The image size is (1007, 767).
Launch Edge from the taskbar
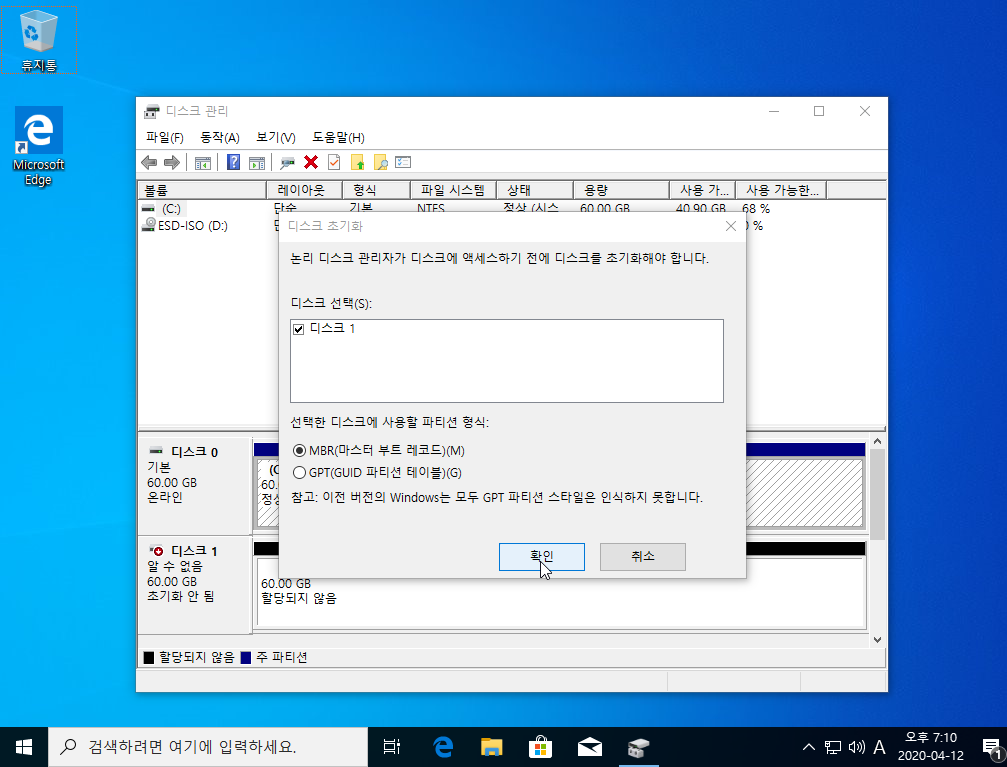(x=442, y=747)
